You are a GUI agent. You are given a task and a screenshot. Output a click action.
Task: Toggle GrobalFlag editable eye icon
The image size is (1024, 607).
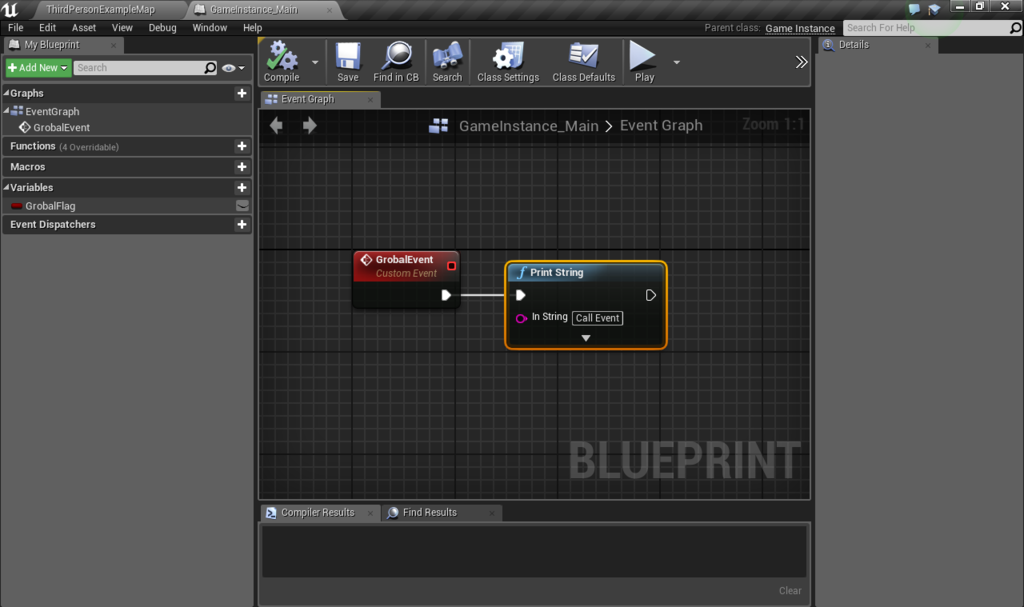pos(242,206)
